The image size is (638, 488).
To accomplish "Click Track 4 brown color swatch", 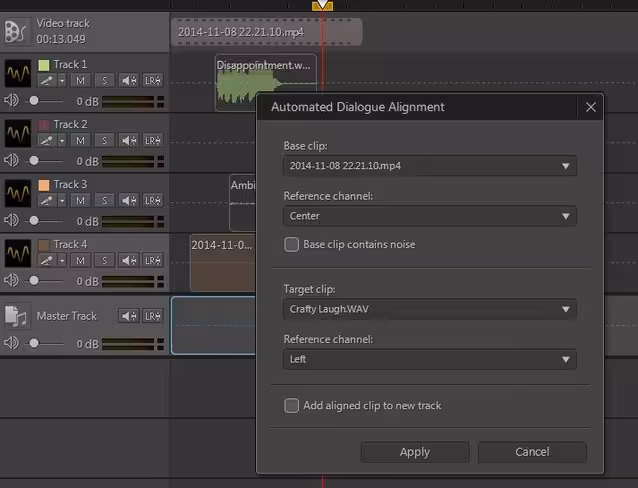I will (x=44, y=245).
